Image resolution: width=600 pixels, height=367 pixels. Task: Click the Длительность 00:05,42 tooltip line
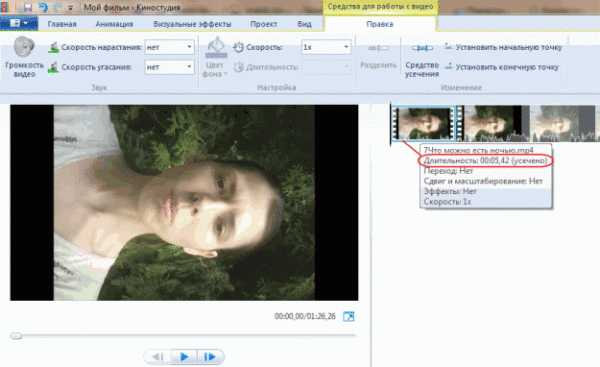click(486, 160)
